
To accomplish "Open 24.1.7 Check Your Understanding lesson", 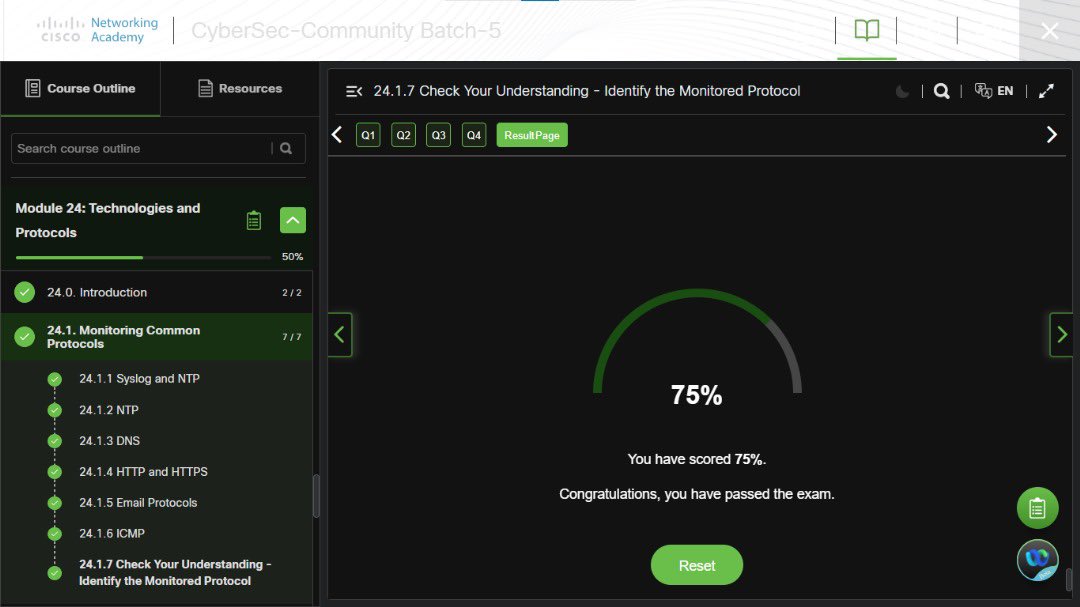I will [x=175, y=573].
